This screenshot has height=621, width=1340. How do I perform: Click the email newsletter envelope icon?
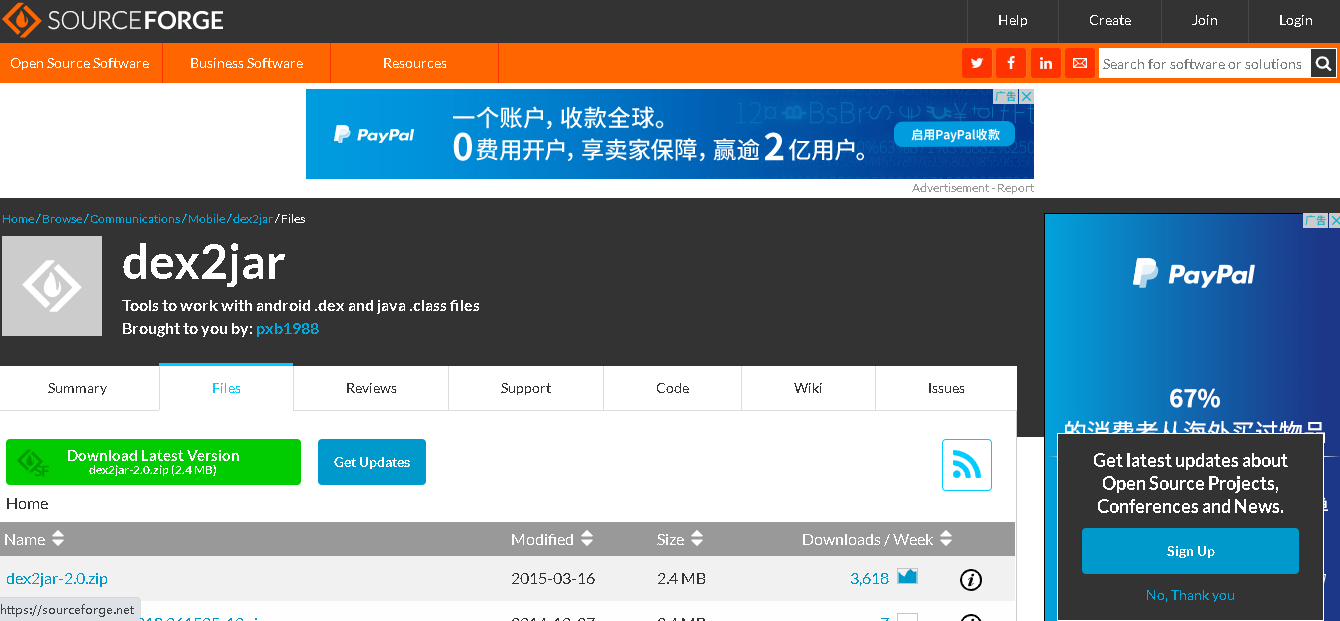point(1079,63)
